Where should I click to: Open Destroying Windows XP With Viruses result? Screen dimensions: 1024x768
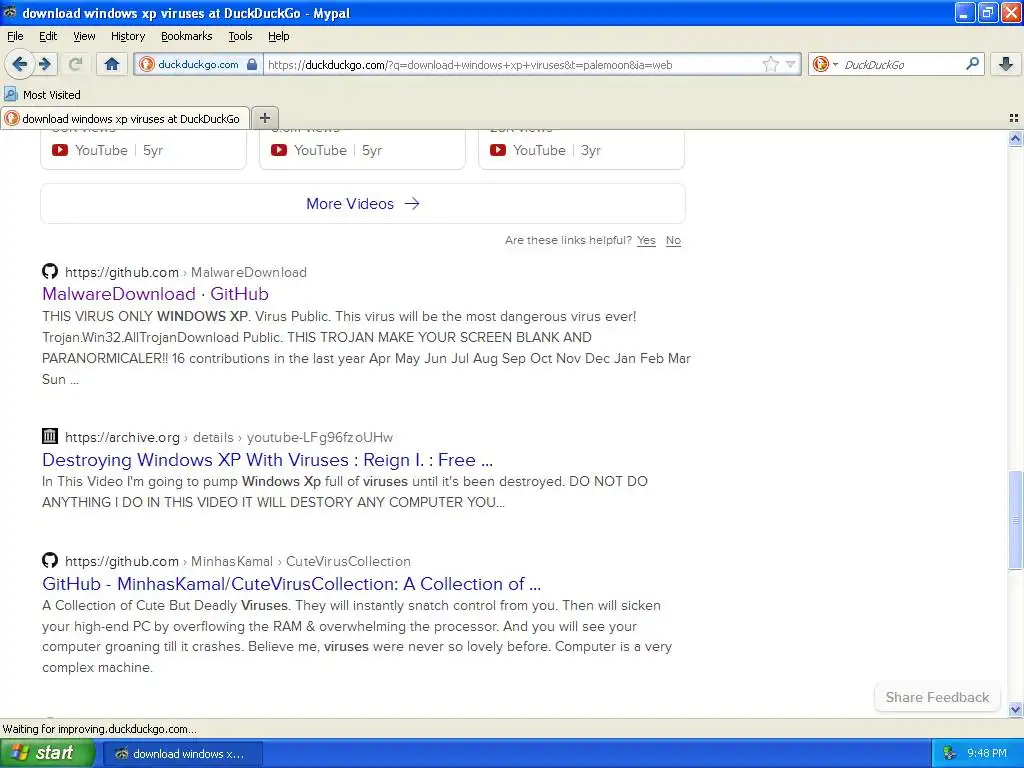coord(267,460)
